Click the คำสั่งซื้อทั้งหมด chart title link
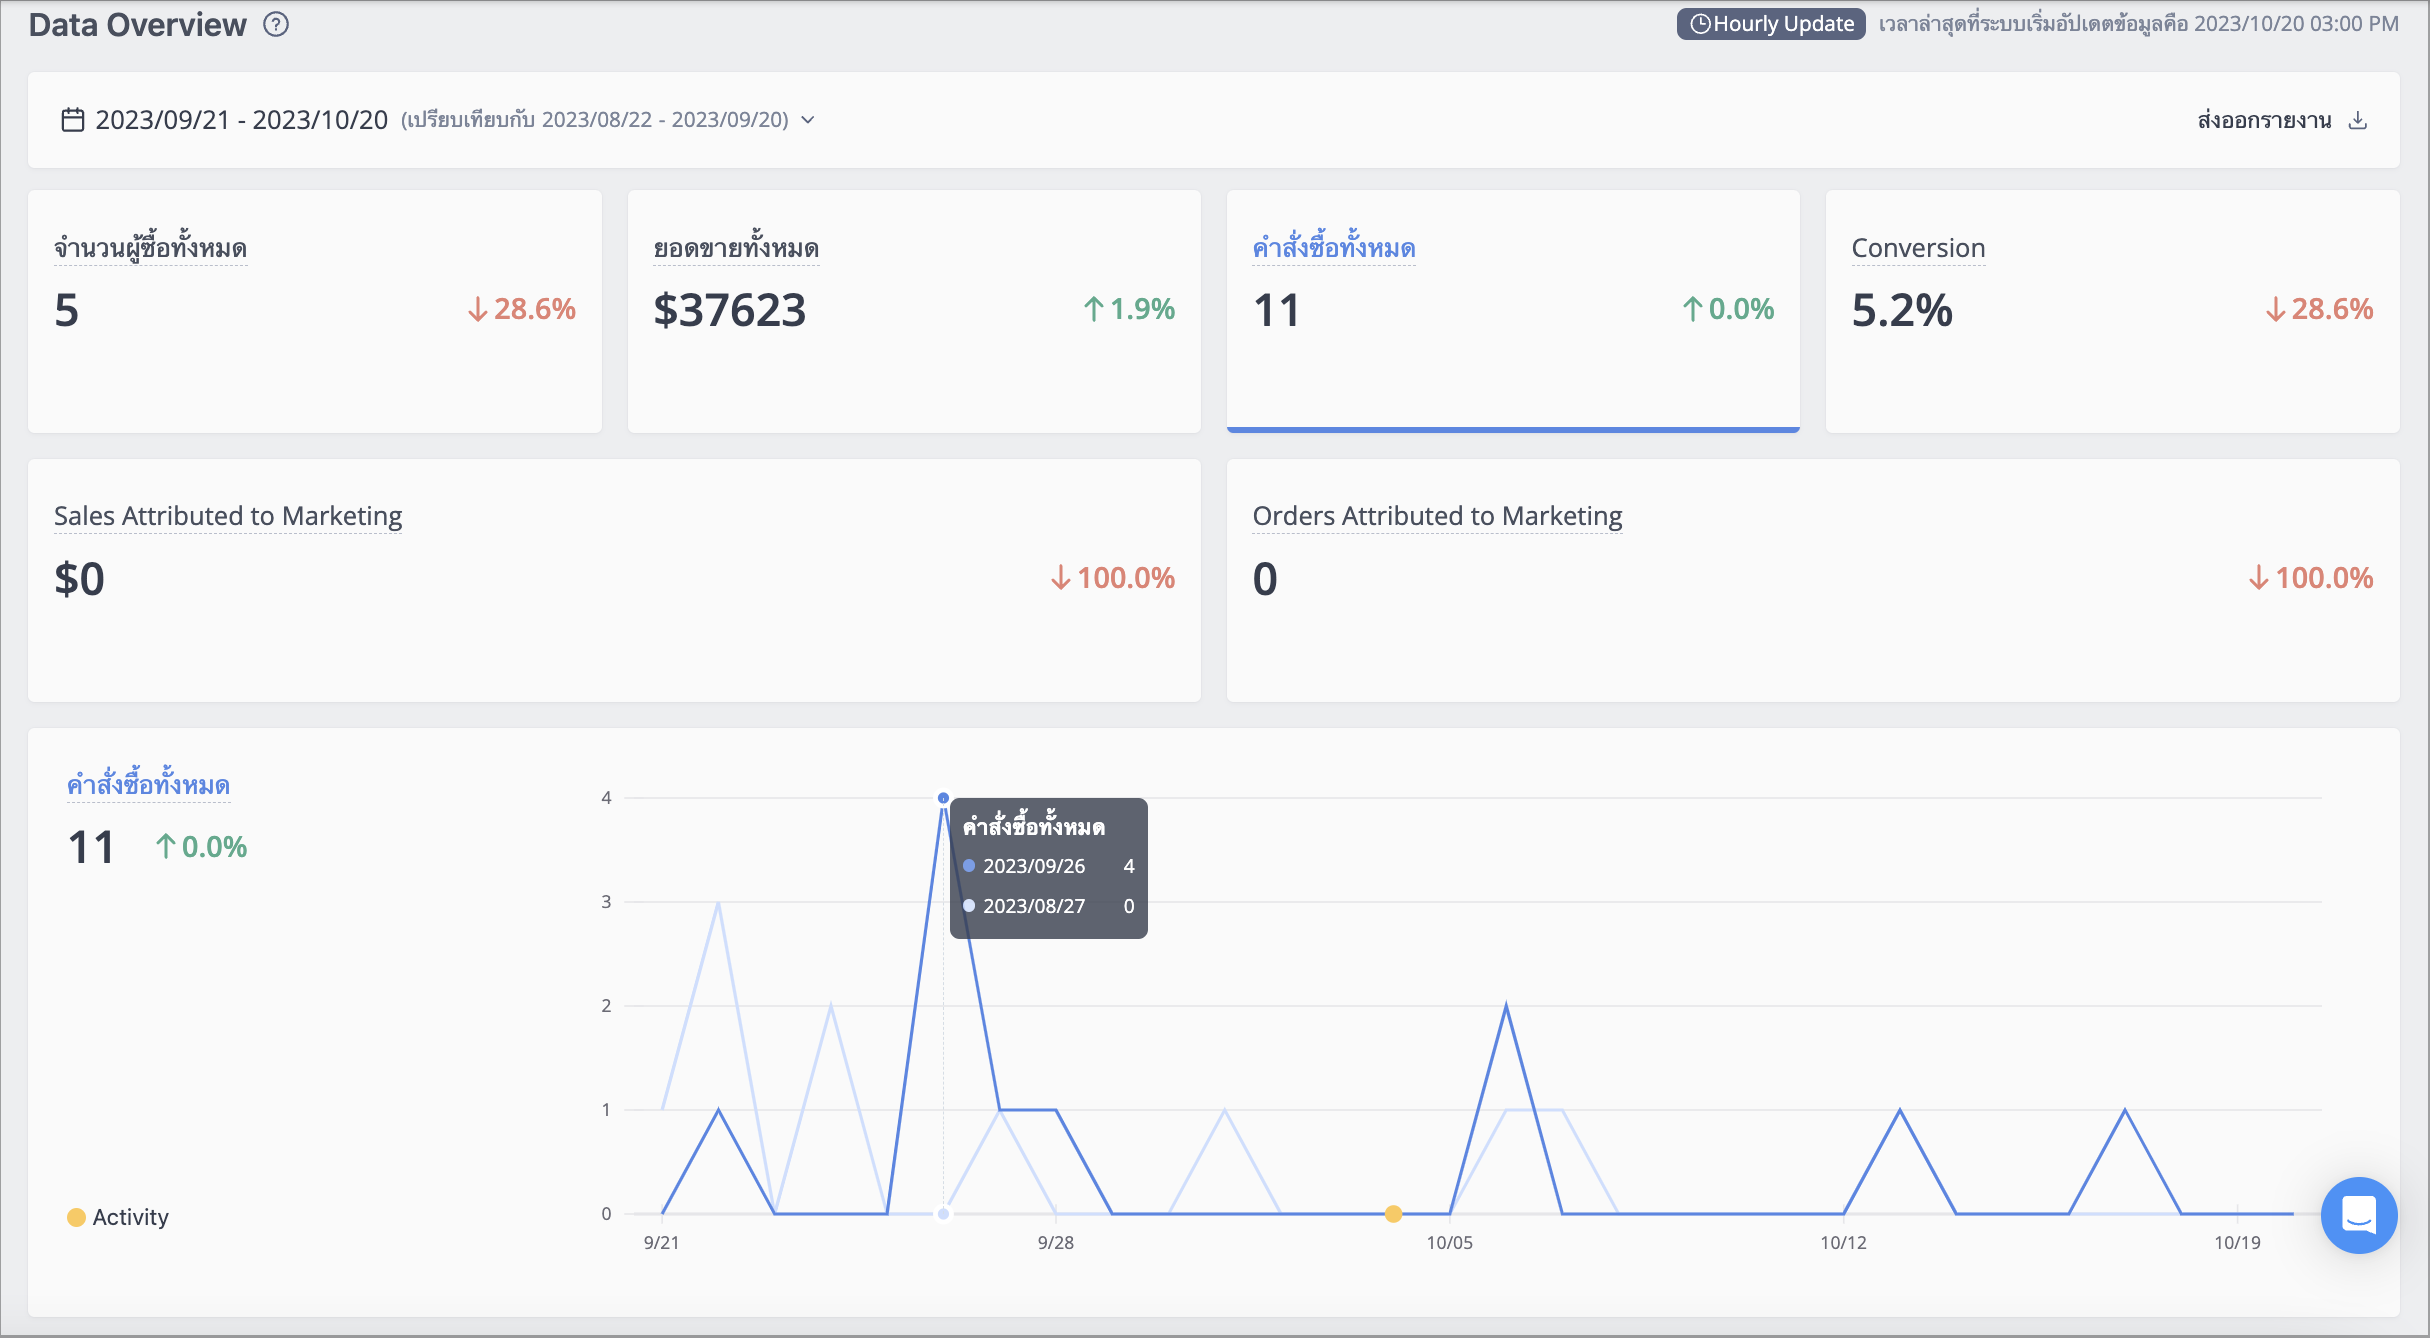 148,785
